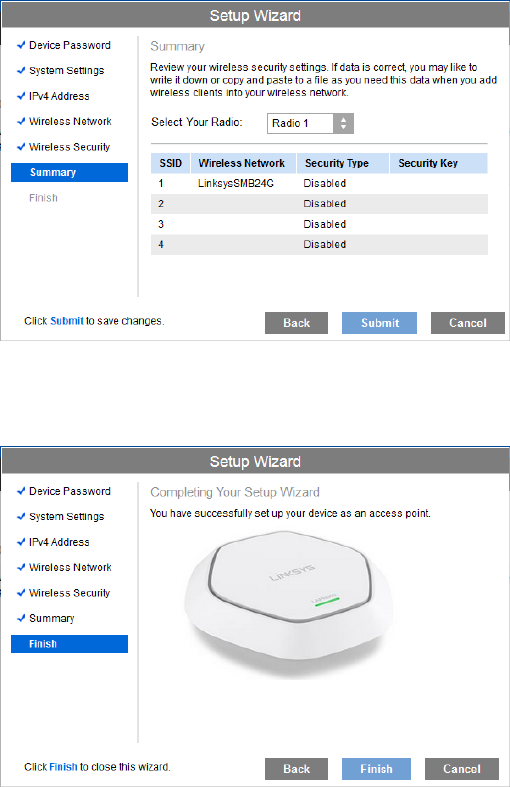510x787 pixels.
Task: Click the Radio 1 spinner arrows
Action: point(343,123)
